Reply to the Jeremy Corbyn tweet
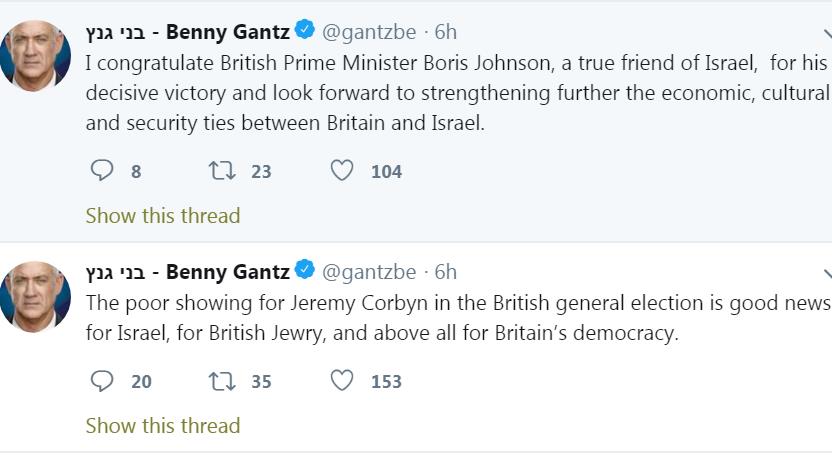 102,381
